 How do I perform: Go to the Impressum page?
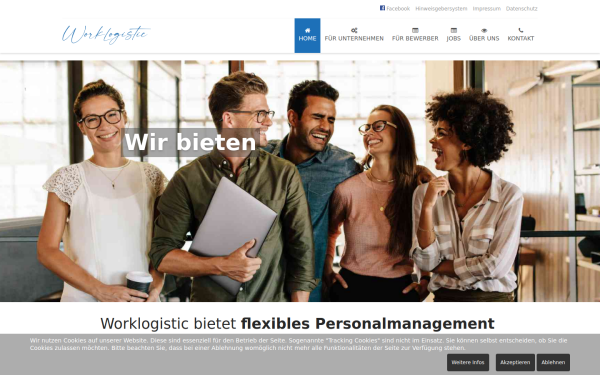(486, 8)
